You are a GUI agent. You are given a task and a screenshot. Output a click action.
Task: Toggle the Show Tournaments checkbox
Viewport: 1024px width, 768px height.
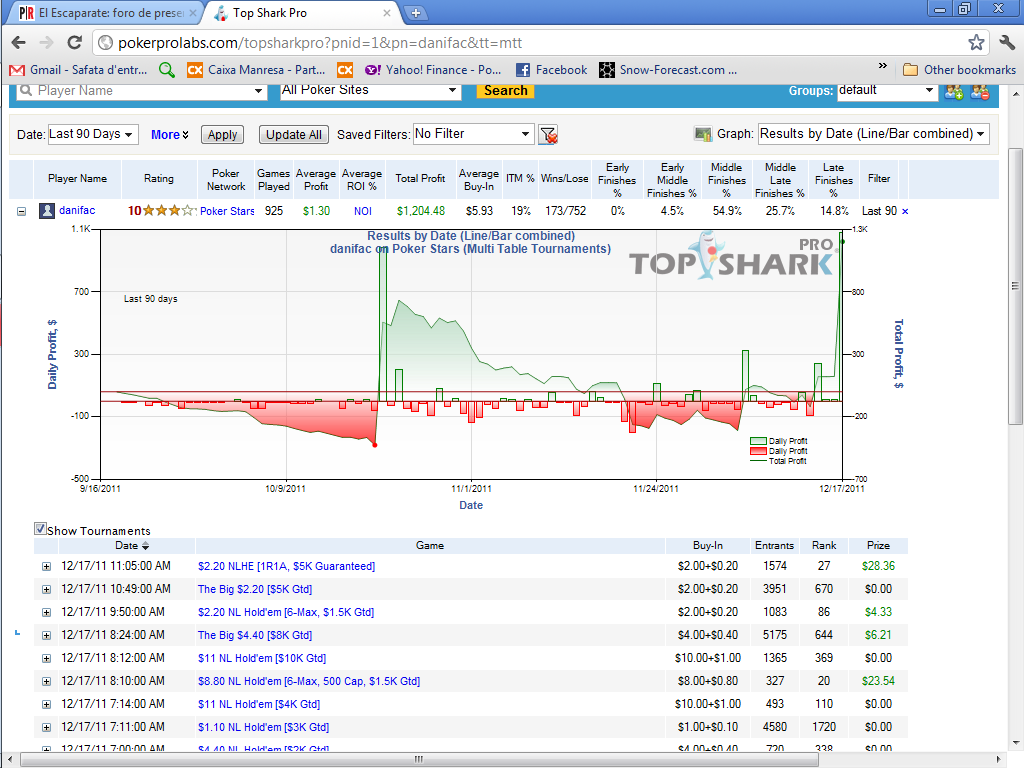point(40,529)
